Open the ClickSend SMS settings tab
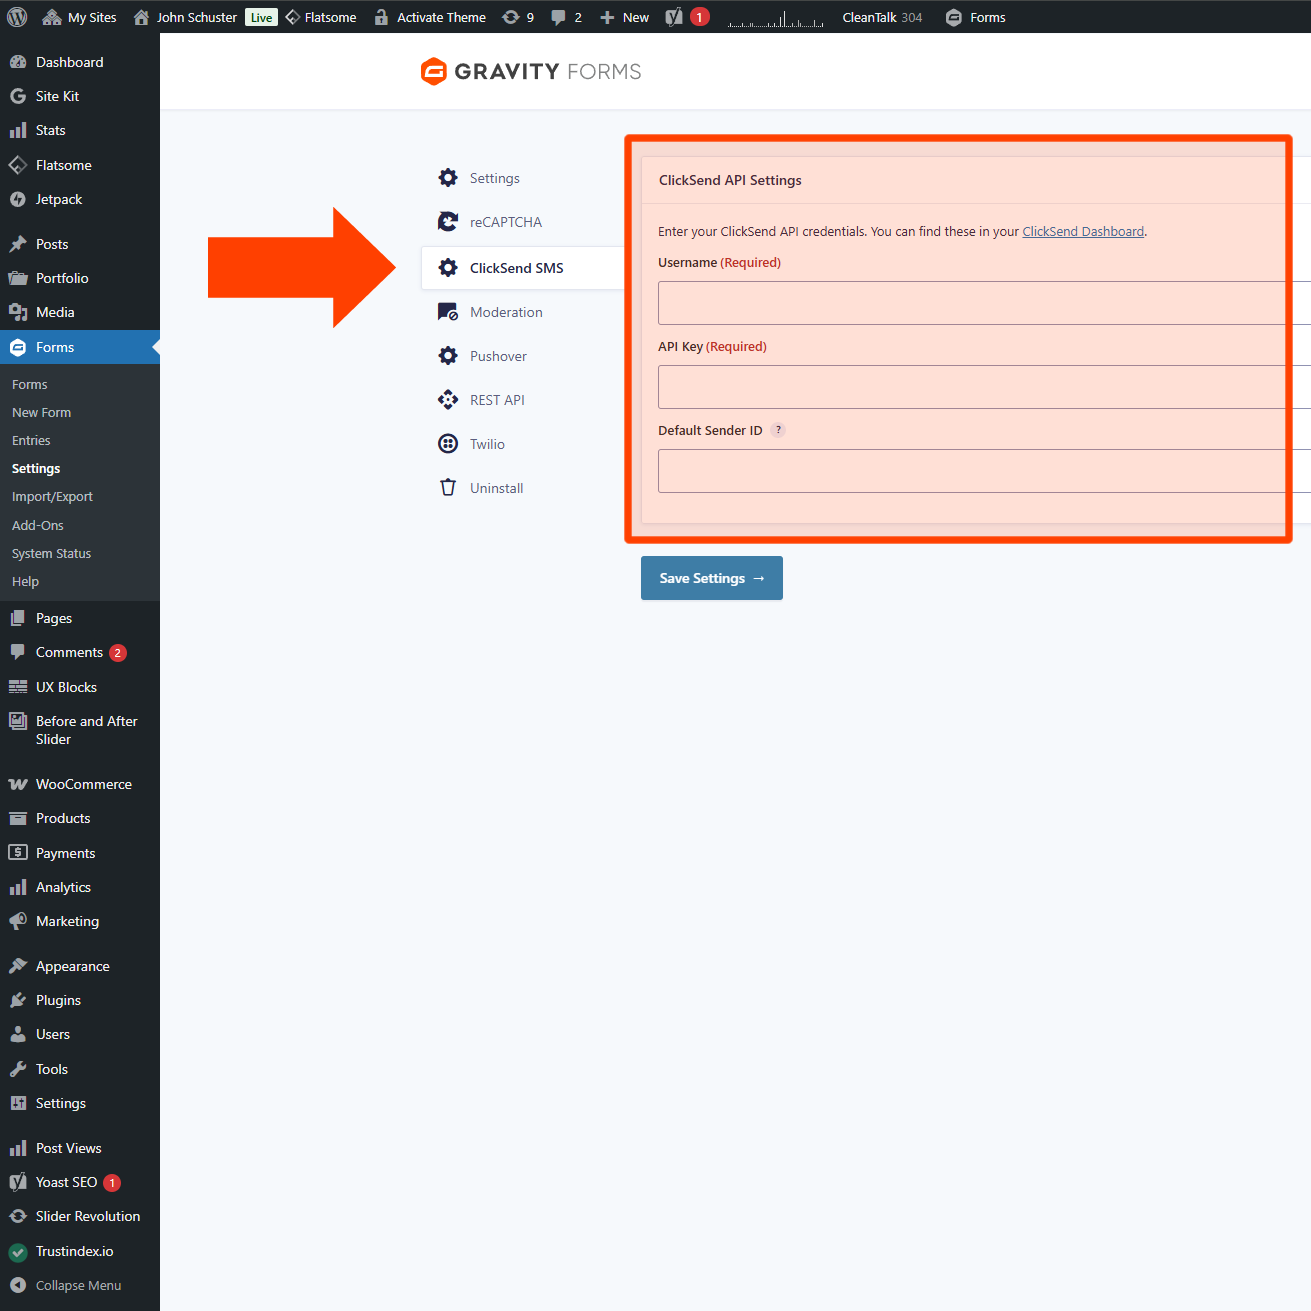The image size is (1311, 1311). [x=516, y=268]
